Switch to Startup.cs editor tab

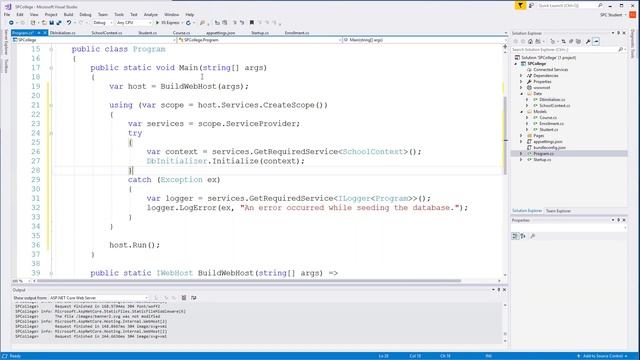(260, 33)
